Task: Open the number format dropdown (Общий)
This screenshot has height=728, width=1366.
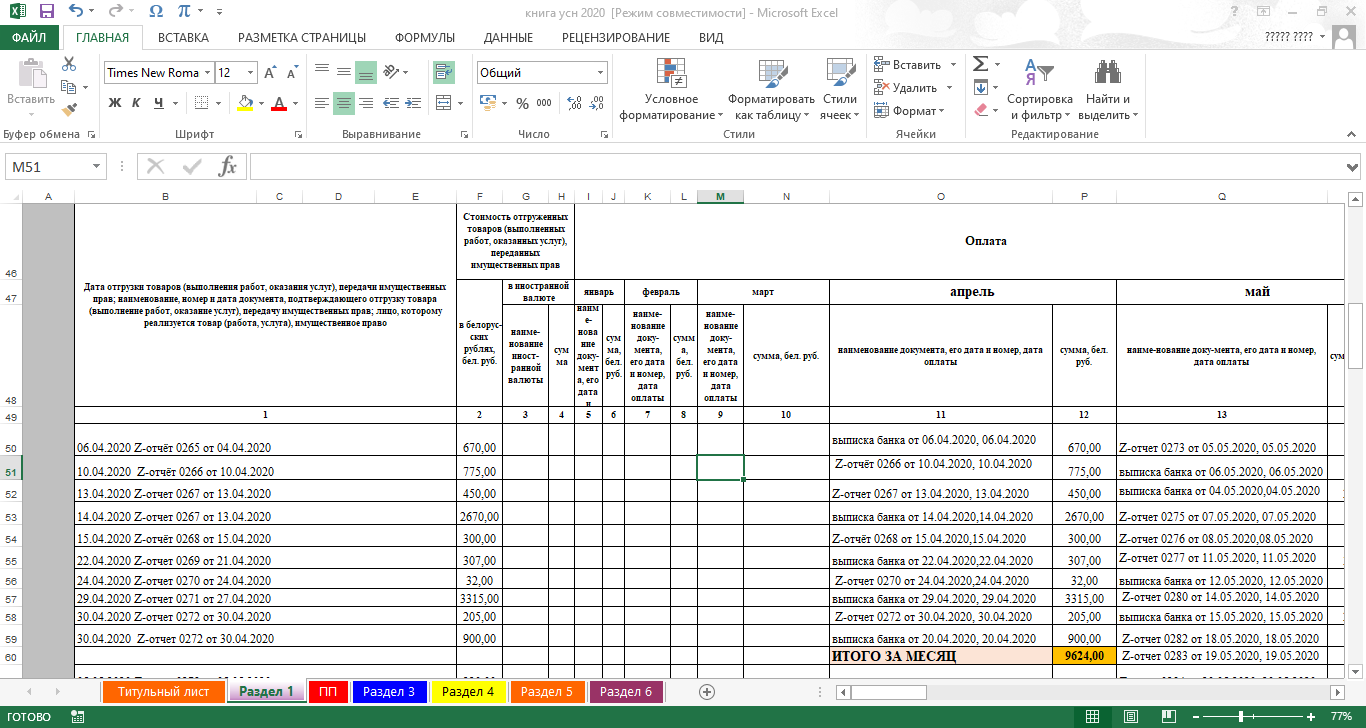Action: click(601, 73)
